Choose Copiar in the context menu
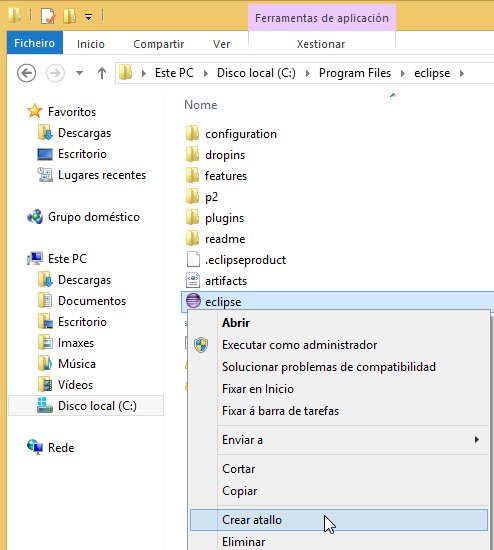 [x=239, y=491]
